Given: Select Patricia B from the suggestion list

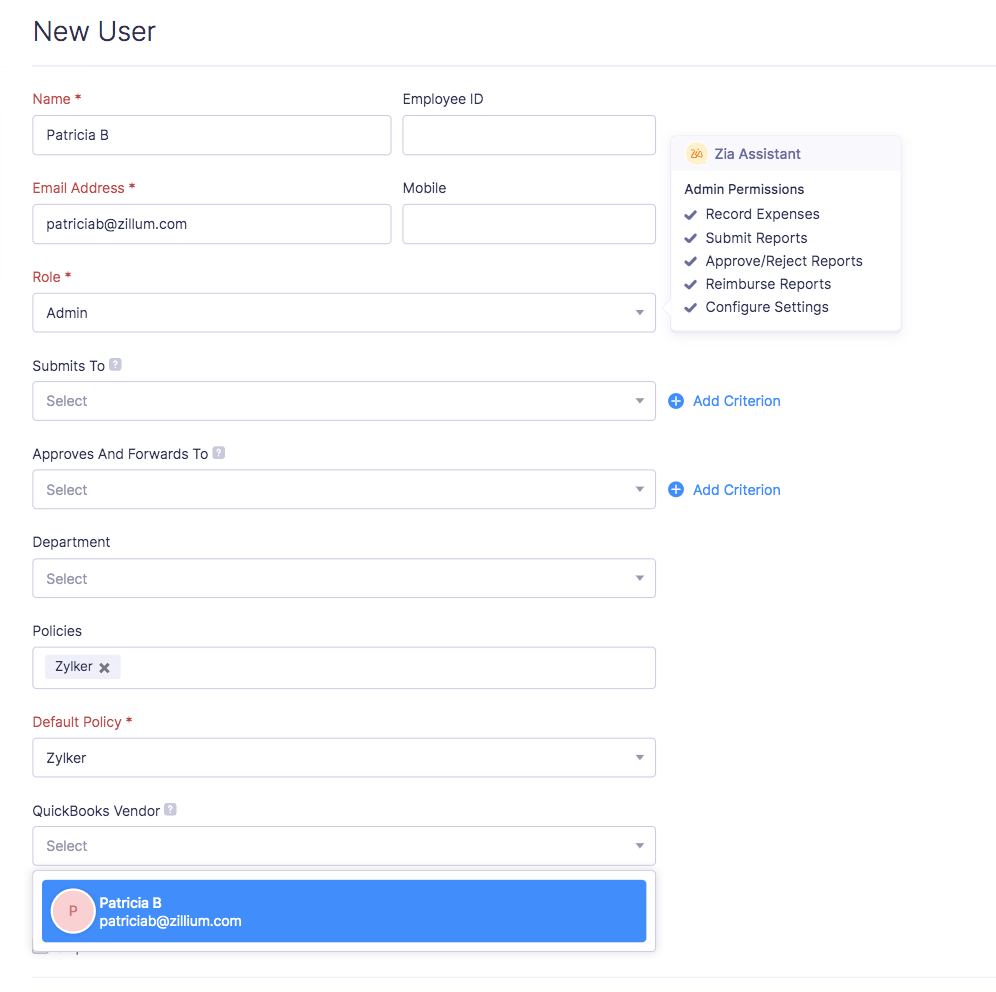Looking at the screenshot, I should [x=343, y=911].
